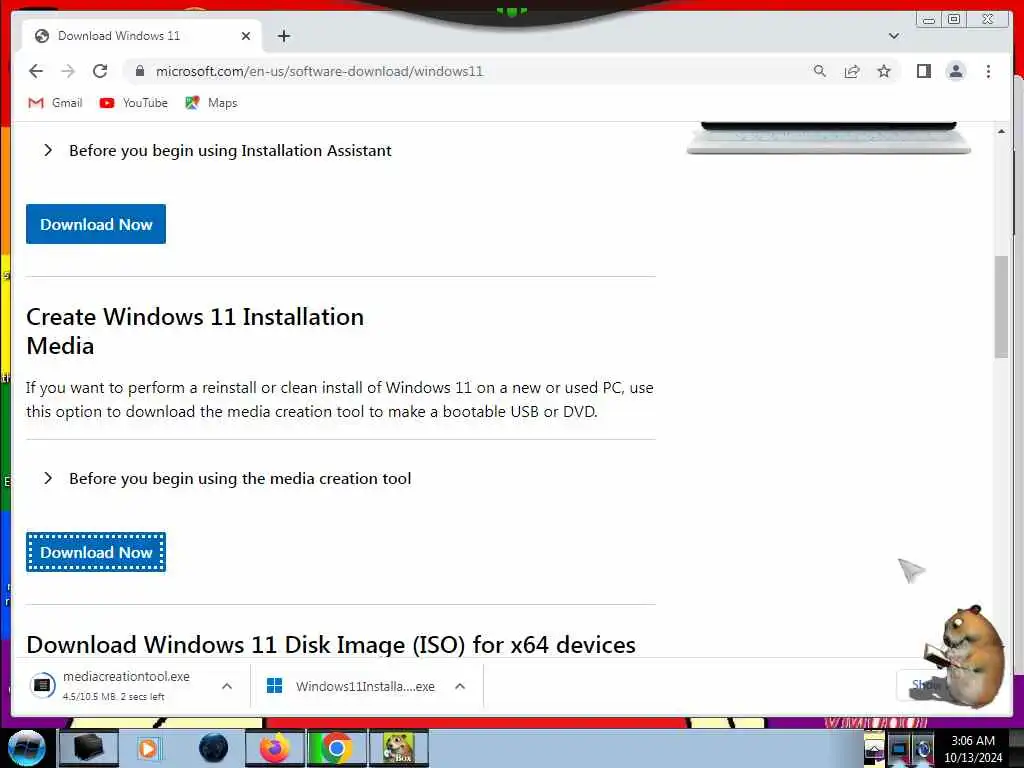Image resolution: width=1024 pixels, height=768 pixels.
Task: Launch Windows Media Player from taskbar
Action: [x=148, y=748]
